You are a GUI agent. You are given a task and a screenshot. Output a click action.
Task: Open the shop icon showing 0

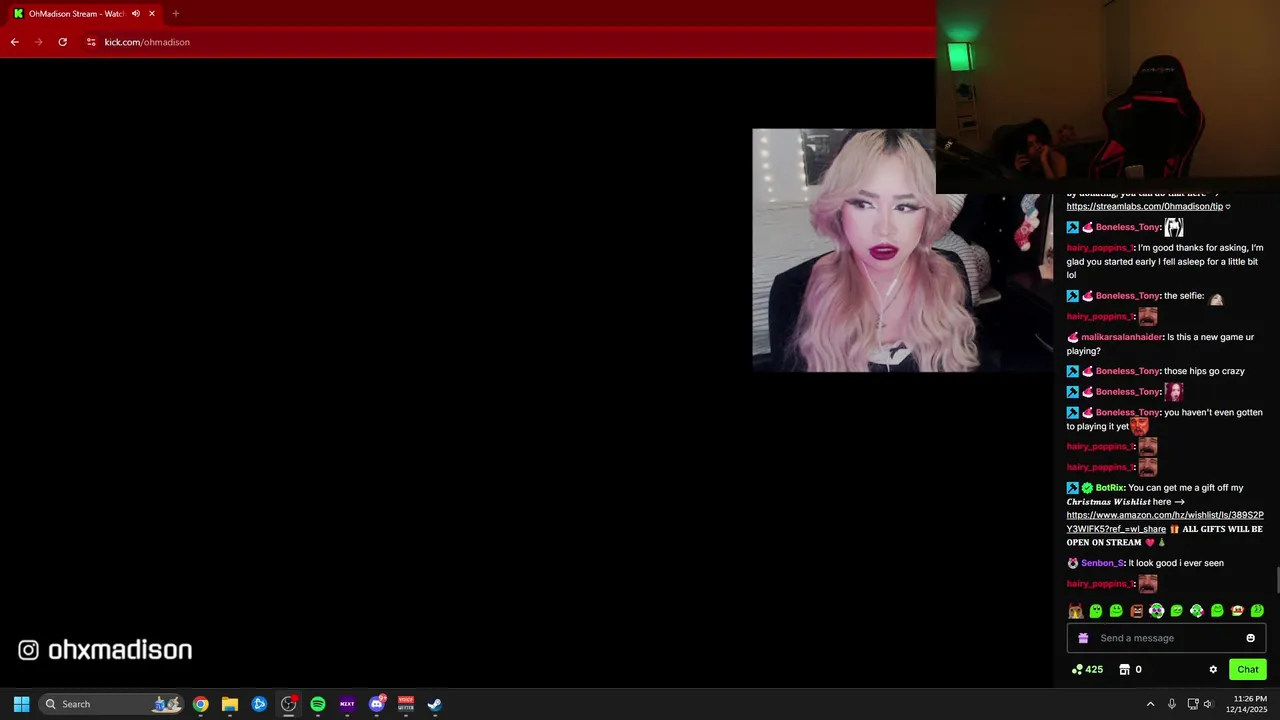[x=1130, y=670]
